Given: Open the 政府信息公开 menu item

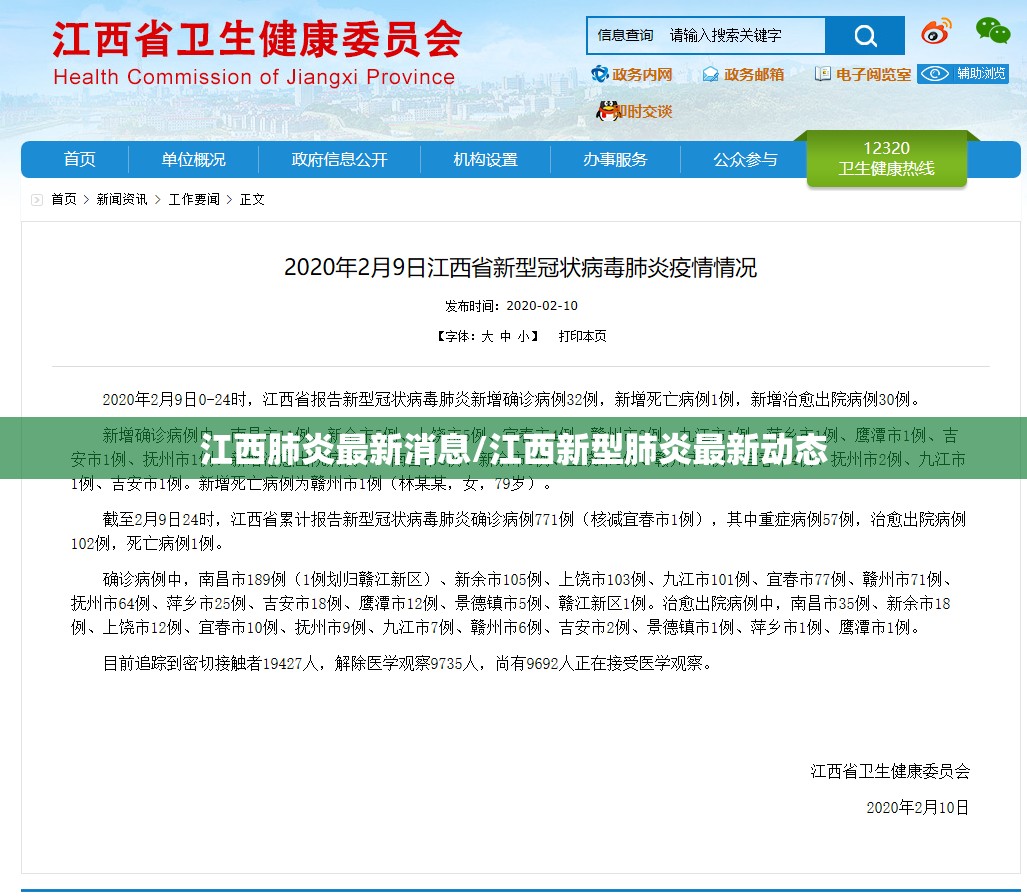Looking at the screenshot, I should point(339,159).
